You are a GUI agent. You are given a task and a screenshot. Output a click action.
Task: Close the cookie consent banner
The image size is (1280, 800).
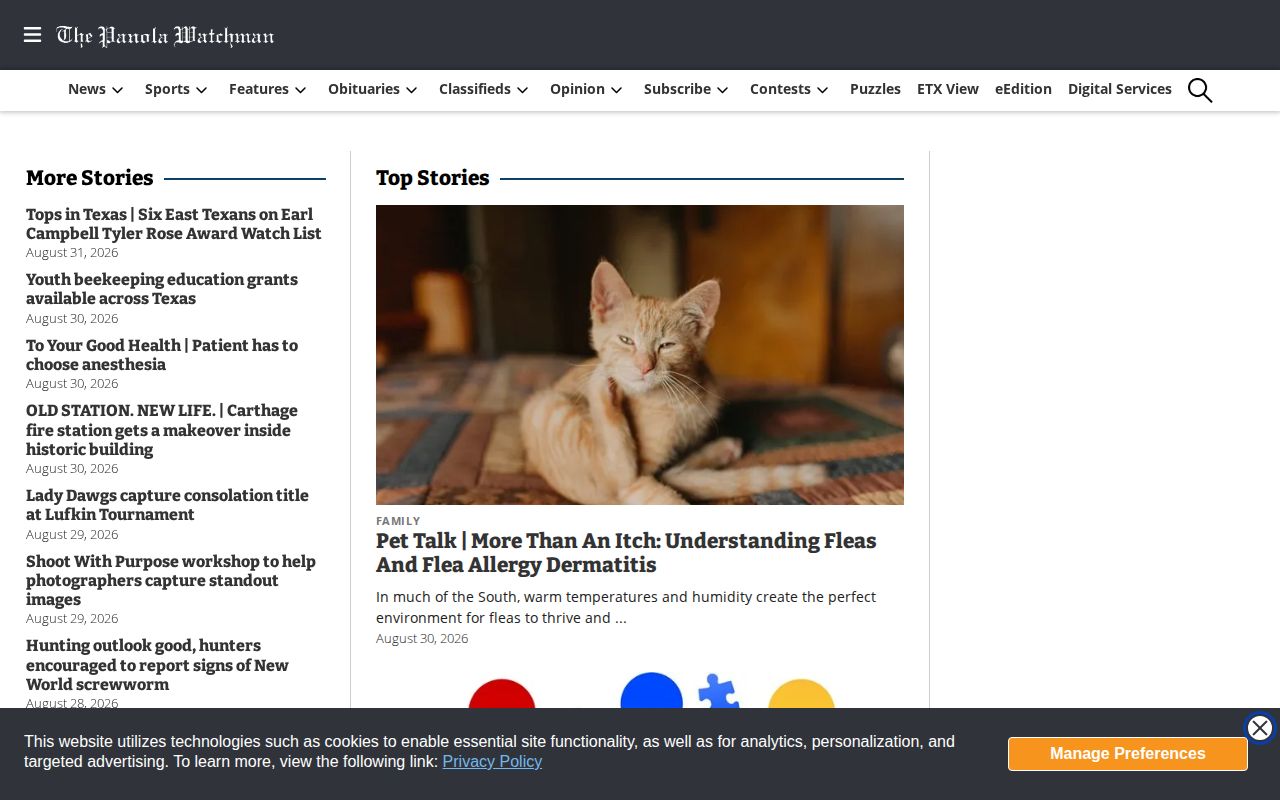(x=1260, y=728)
